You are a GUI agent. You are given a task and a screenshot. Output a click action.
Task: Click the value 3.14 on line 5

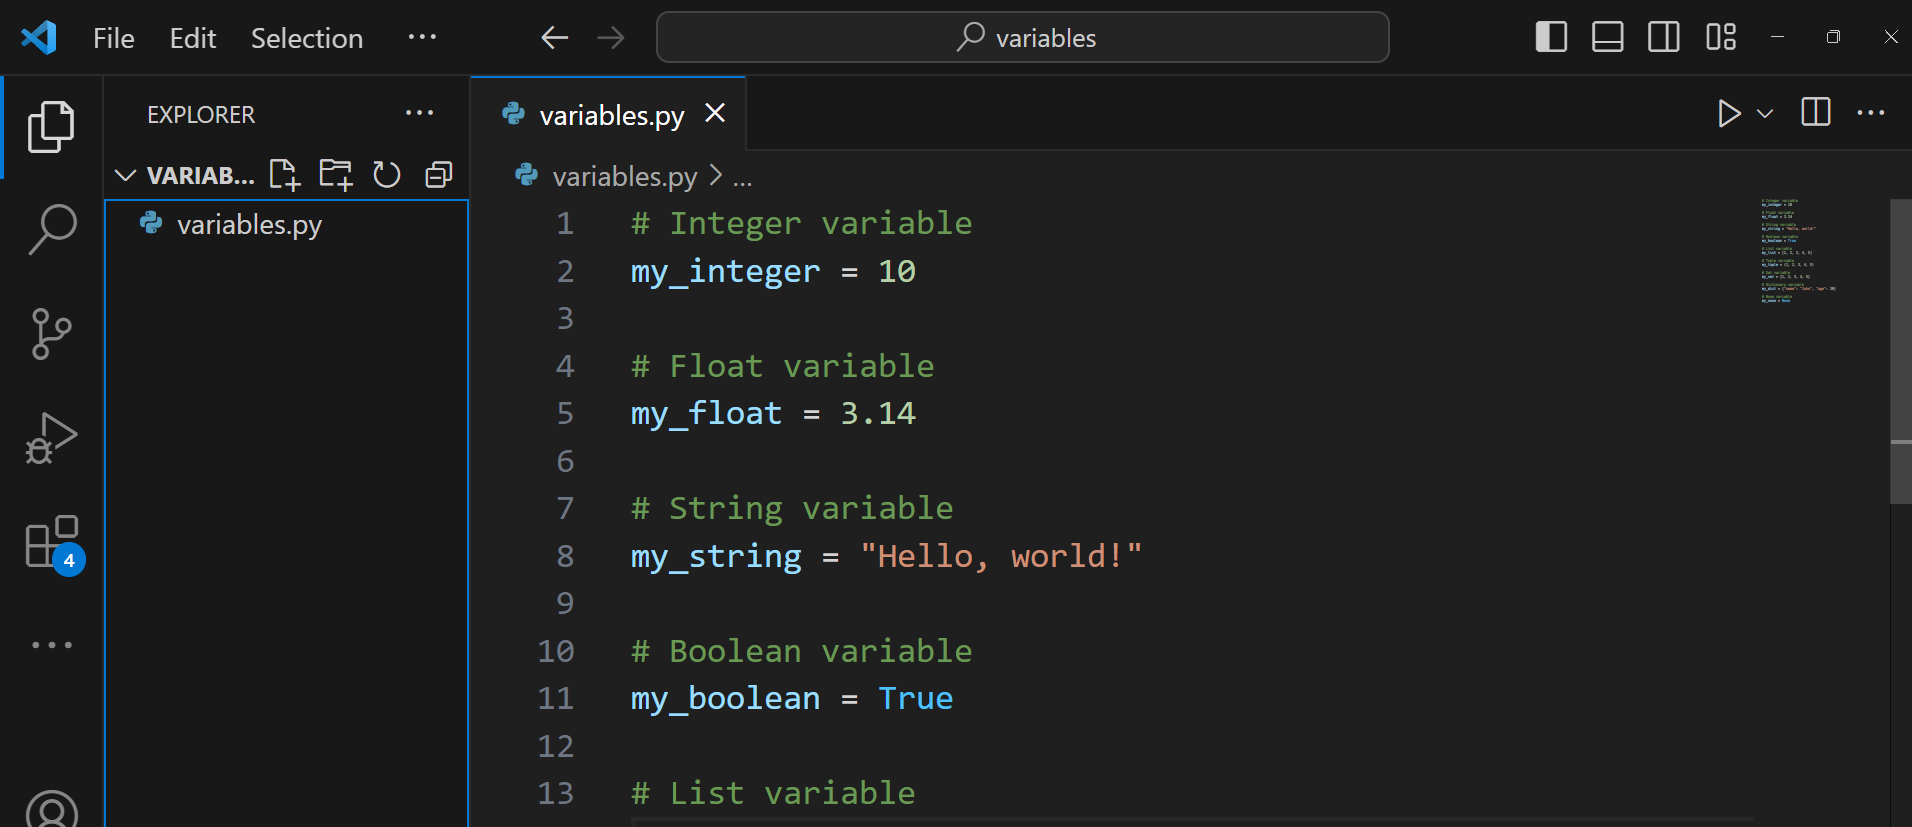tap(878, 413)
